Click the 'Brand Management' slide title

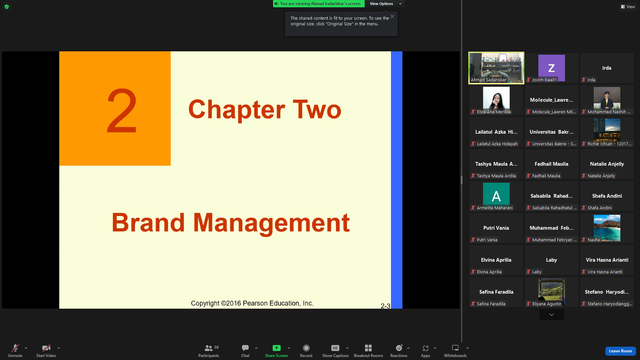[x=231, y=223]
